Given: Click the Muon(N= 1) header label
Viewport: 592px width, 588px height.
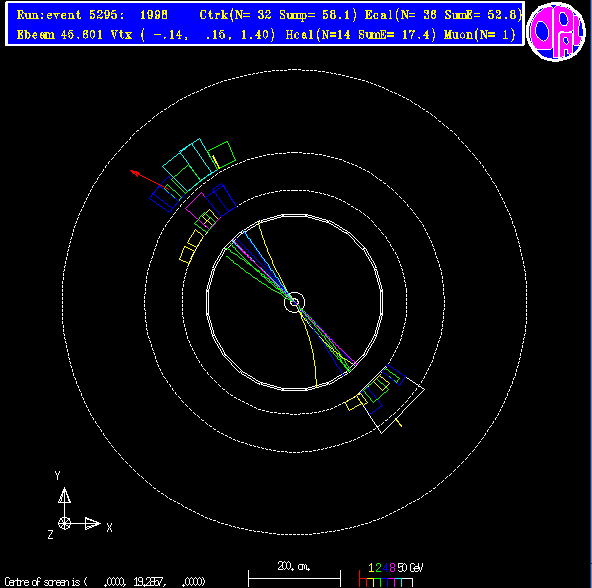Looking at the screenshot, I should click(480, 35).
